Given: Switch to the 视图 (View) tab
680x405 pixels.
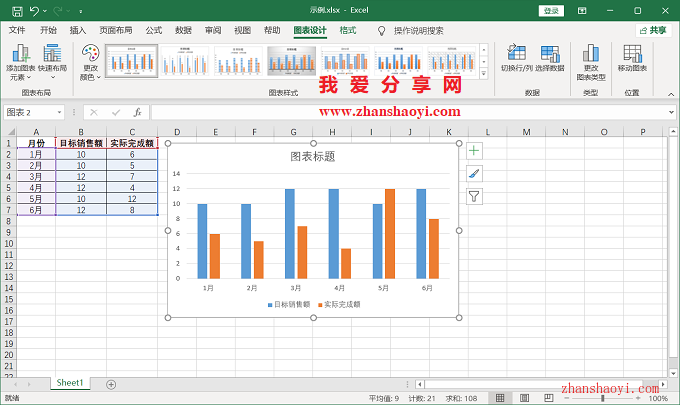Looking at the screenshot, I should [x=242, y=30].
